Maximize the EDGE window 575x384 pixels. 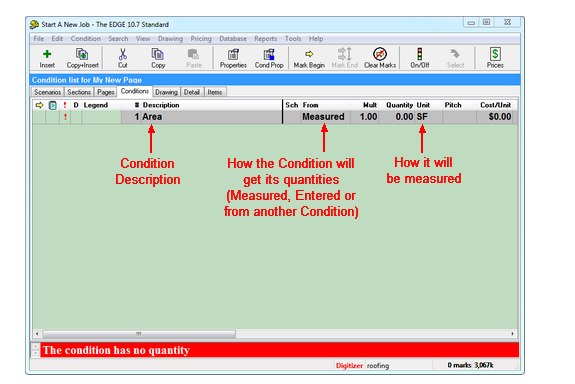click(486, 22)
